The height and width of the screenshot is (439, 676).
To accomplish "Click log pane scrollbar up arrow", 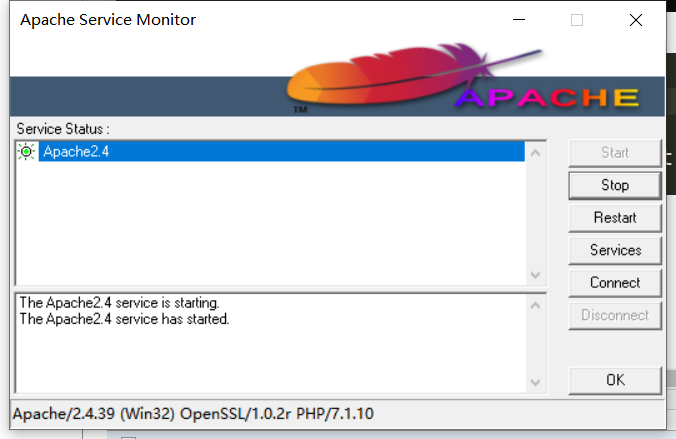I will tap(535, 306).
